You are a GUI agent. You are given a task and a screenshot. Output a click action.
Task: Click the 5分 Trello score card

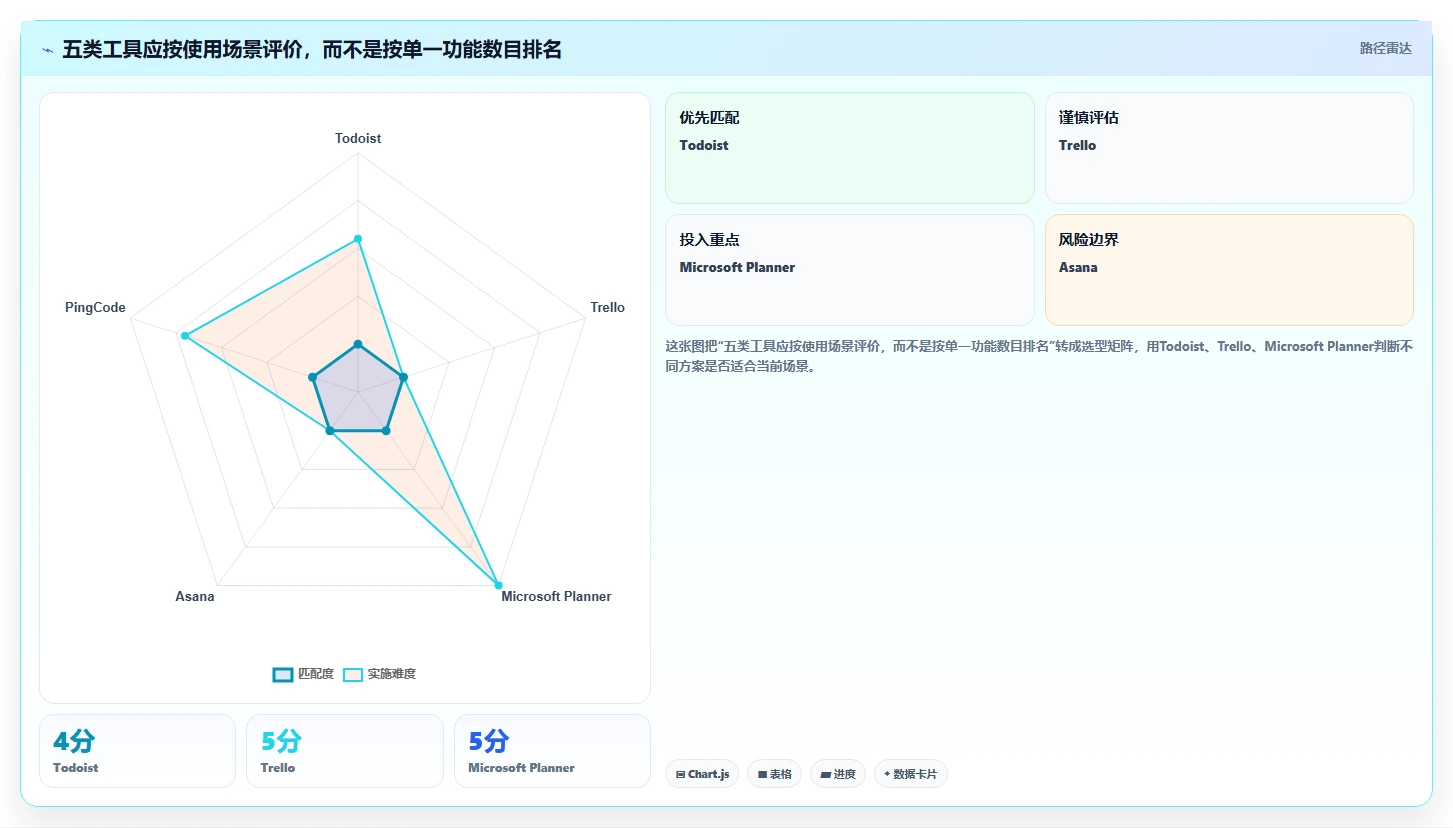[x=345, y=751]
